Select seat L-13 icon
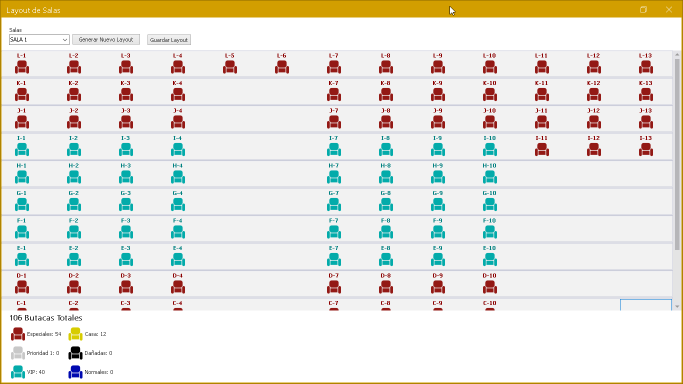The image size is (683, 384). point(646,67)
